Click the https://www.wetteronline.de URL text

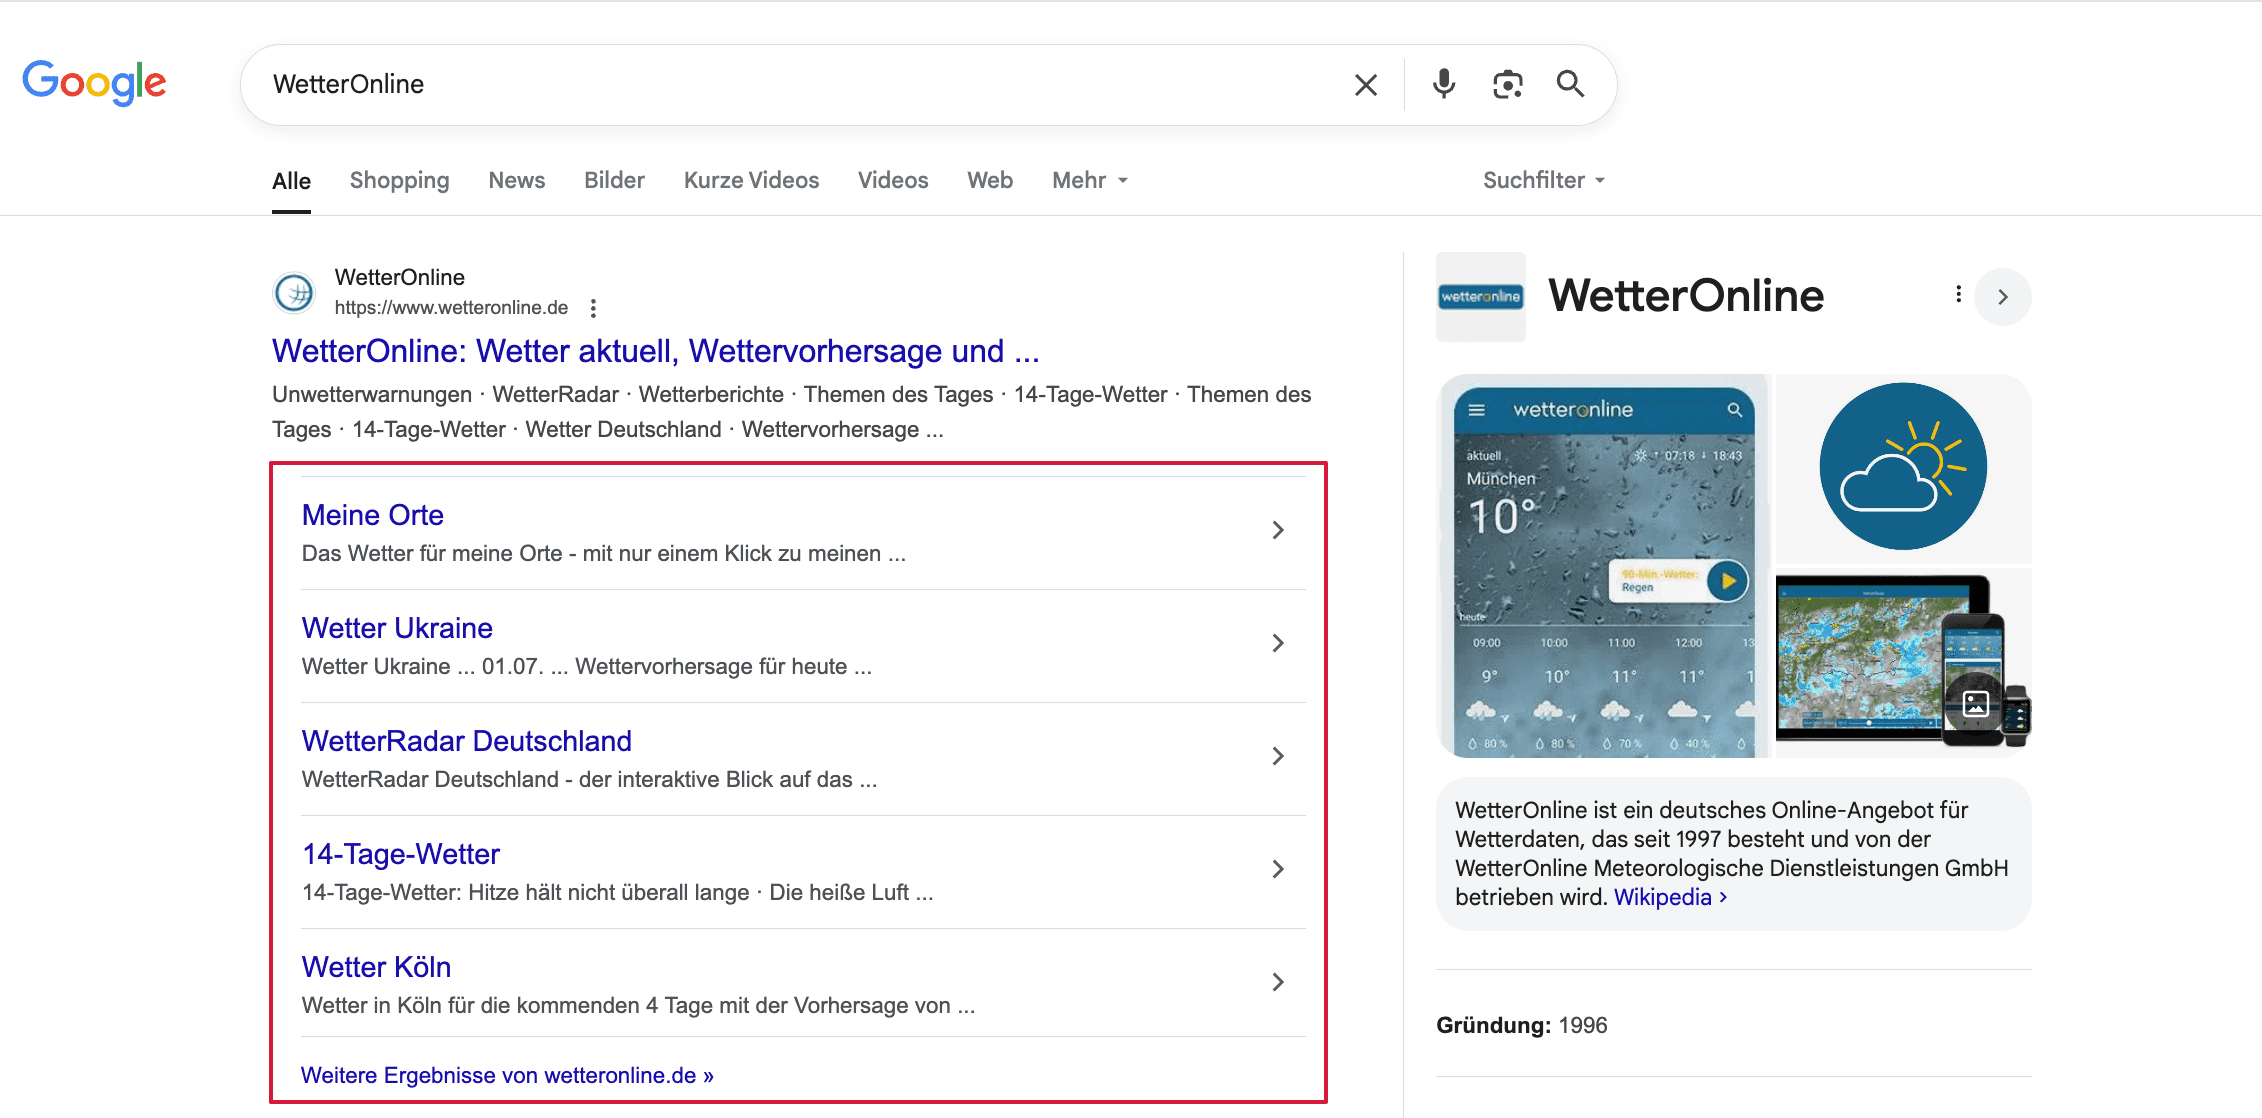tap(451, 308)
